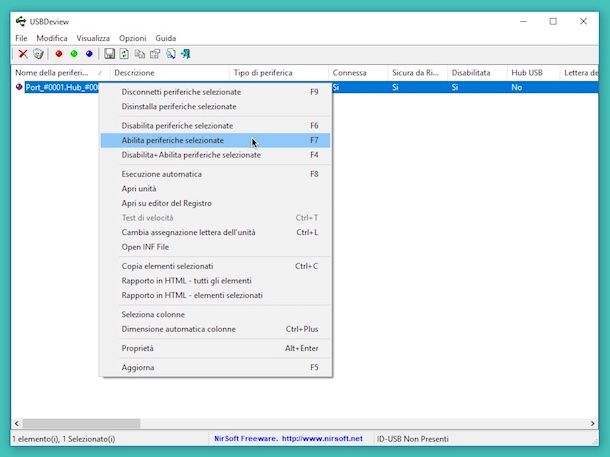Click the refresh toolbar icon

(x=124, y=54)
